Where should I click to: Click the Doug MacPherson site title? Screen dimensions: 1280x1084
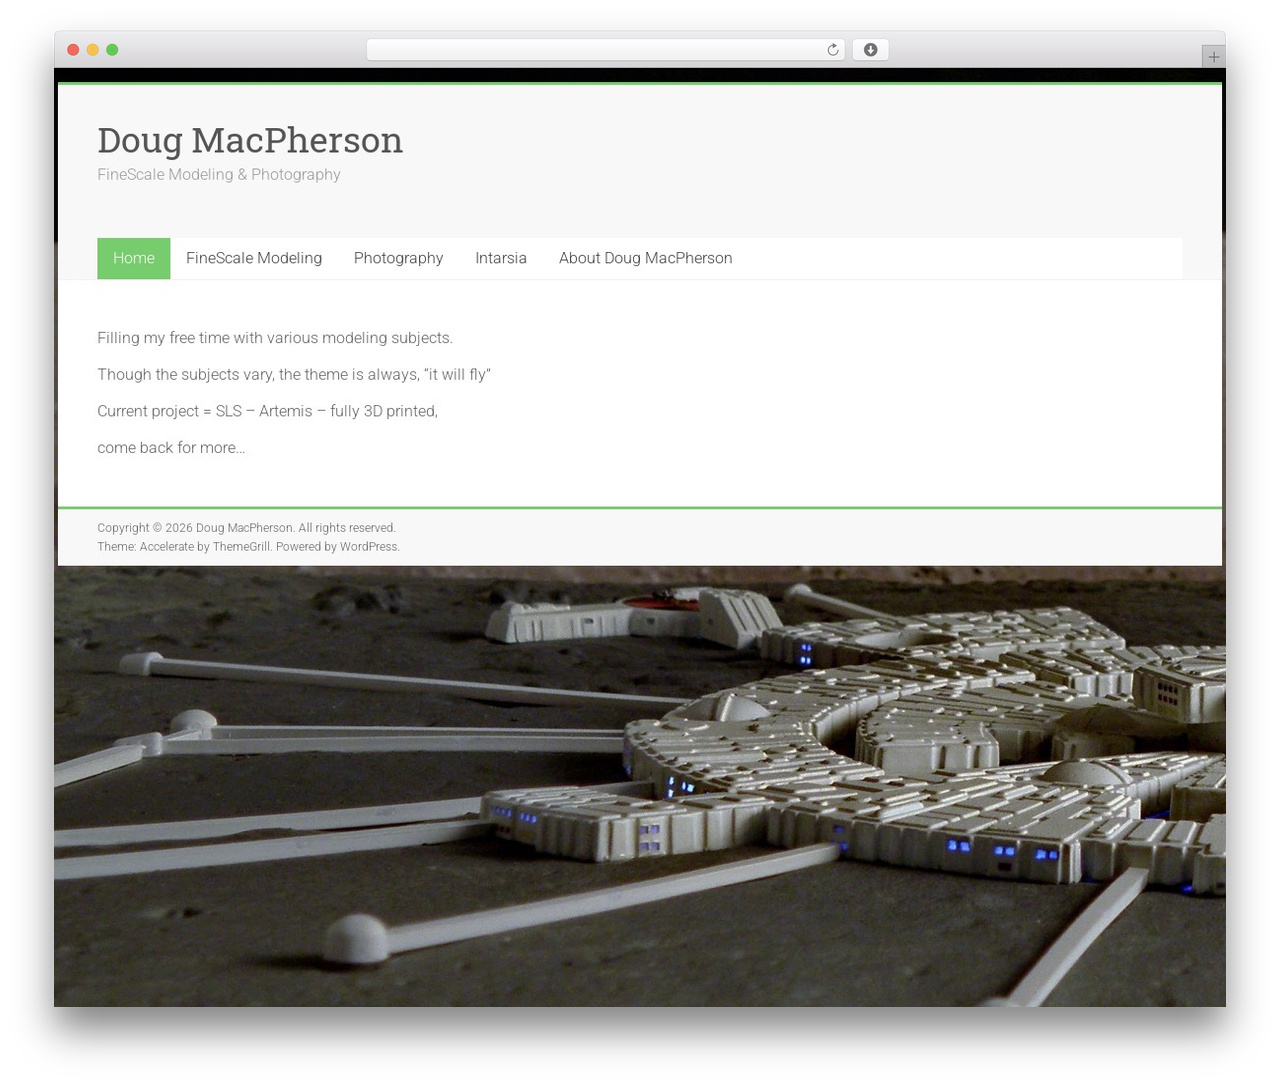250,140
